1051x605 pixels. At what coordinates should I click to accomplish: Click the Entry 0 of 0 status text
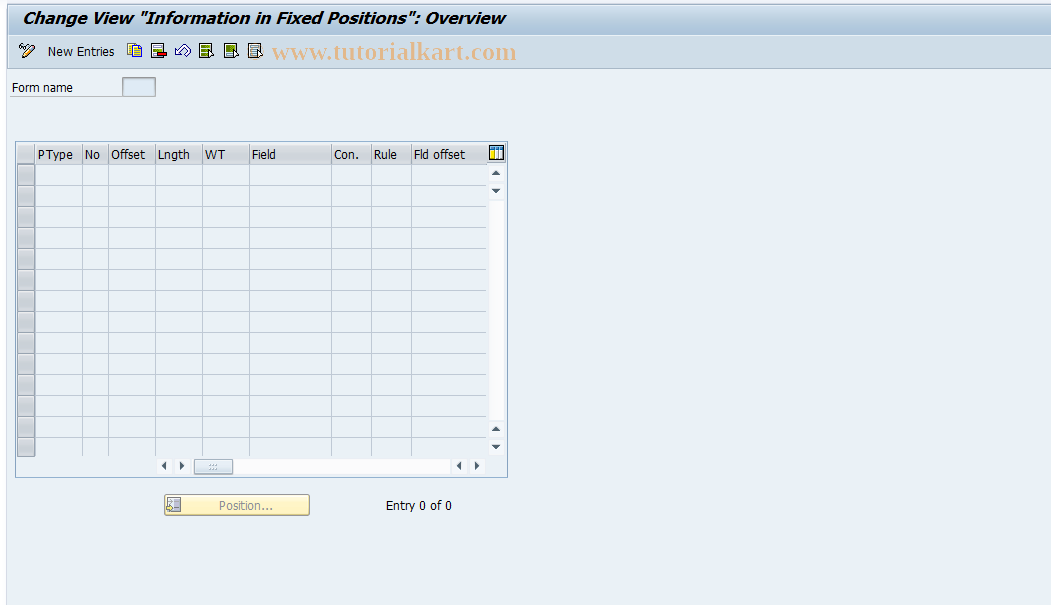click(x=418, y=506)
